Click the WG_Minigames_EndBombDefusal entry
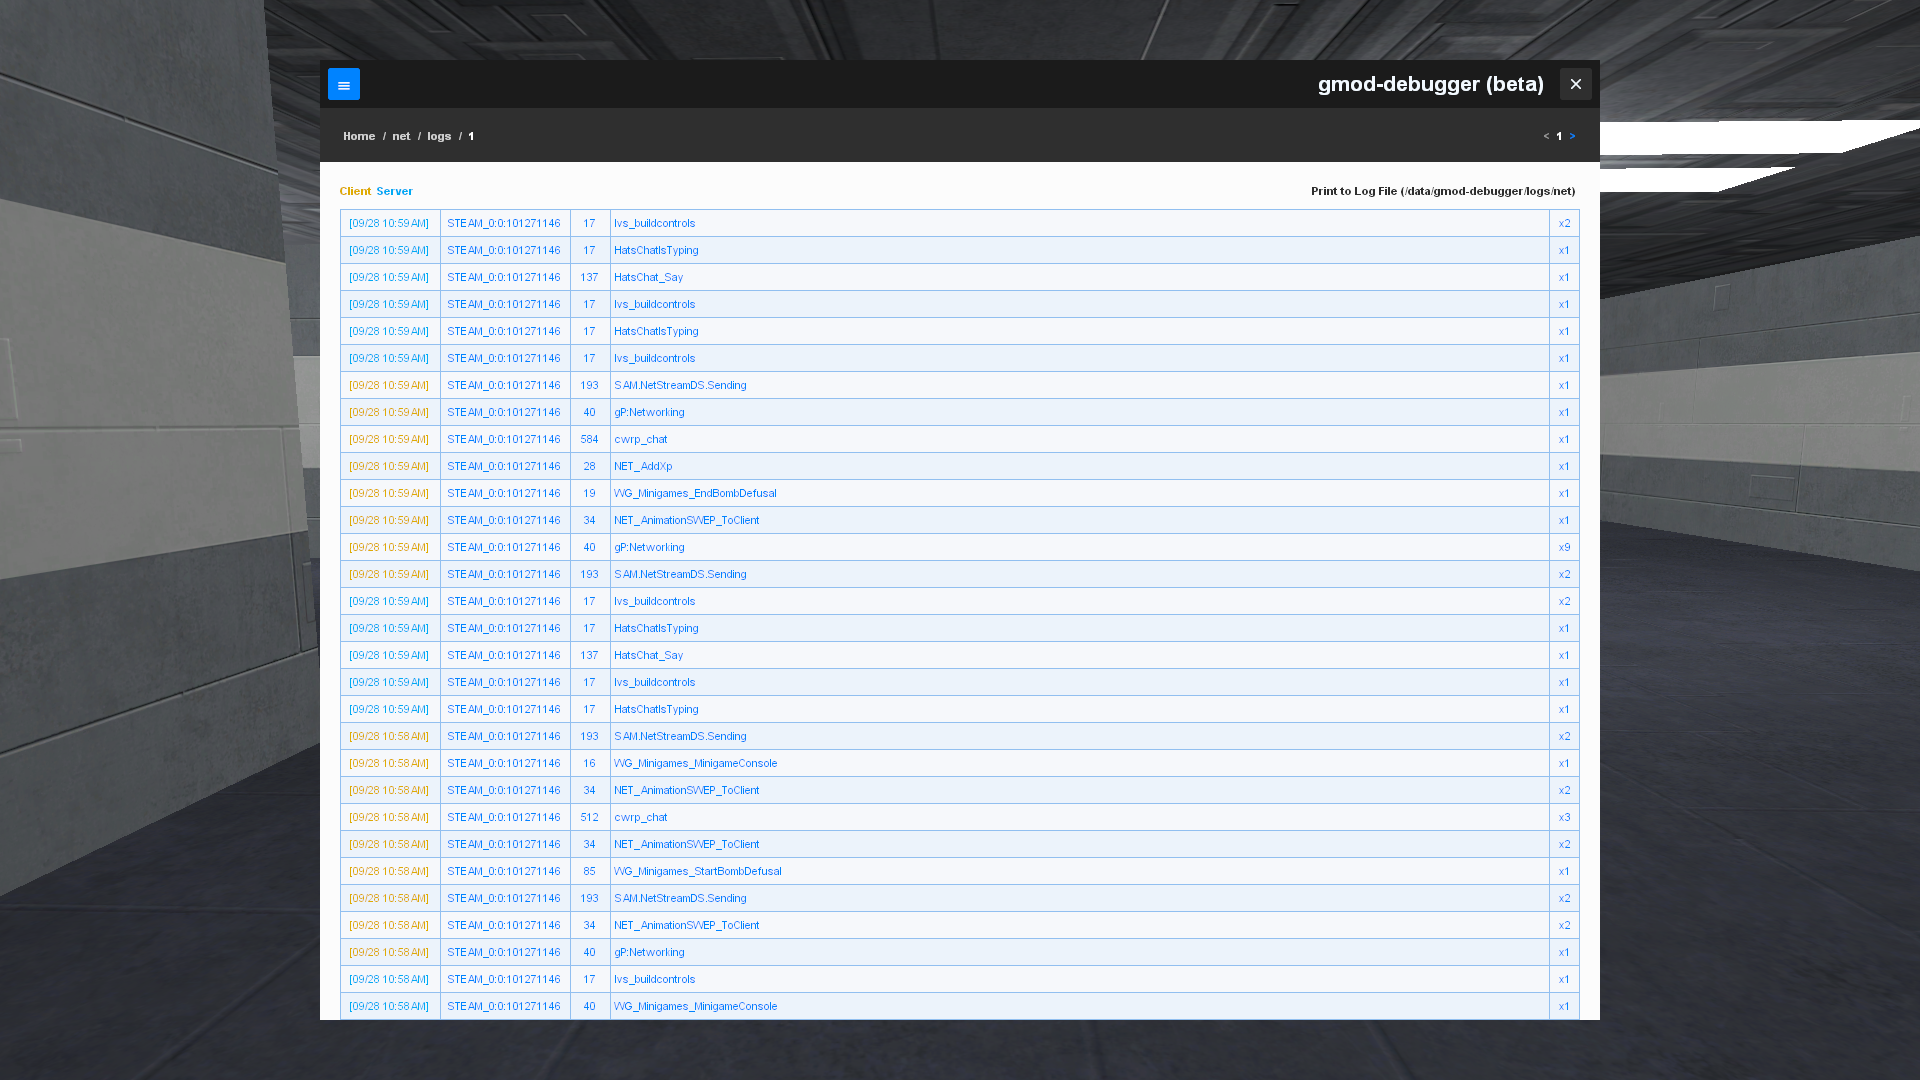Viewport: 1920px width, 1080px height. [x=695, y=493]
